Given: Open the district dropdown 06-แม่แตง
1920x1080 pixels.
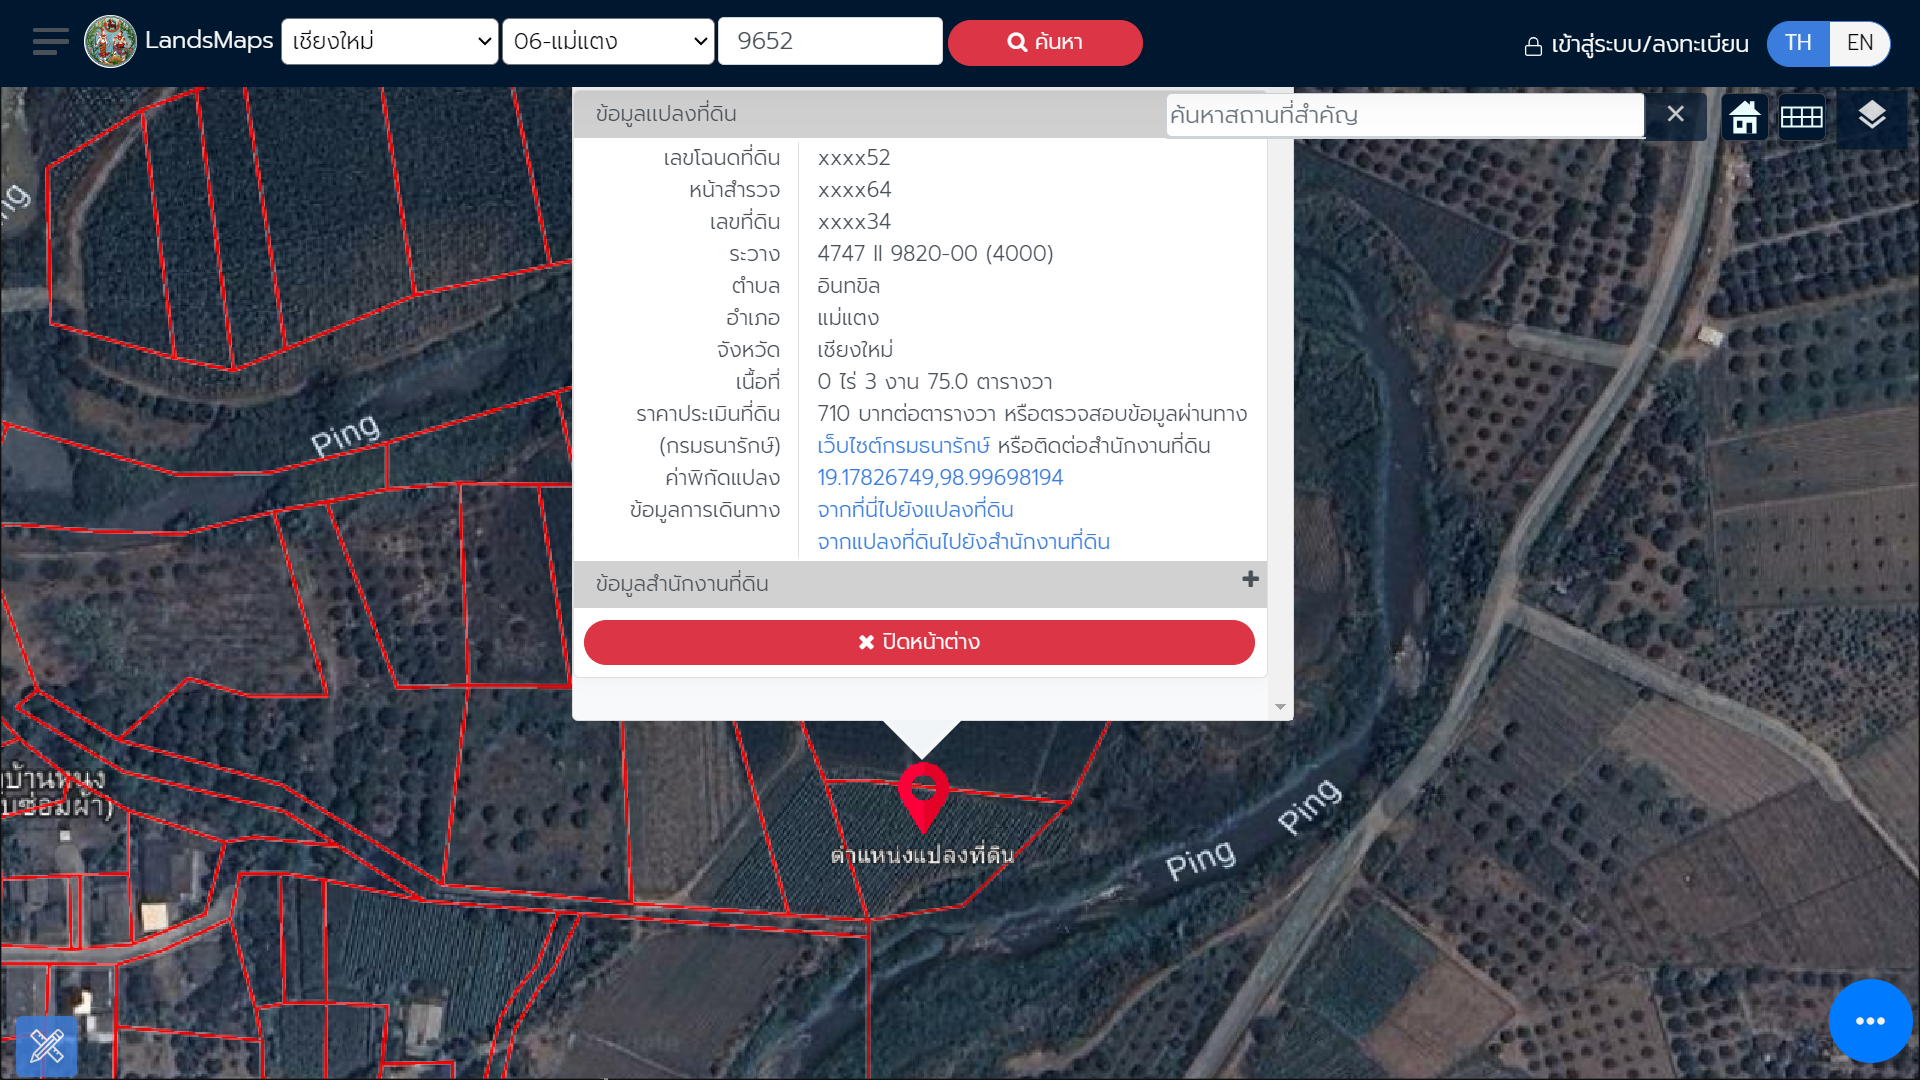Looking at the screenshot, I should (608, 42).
